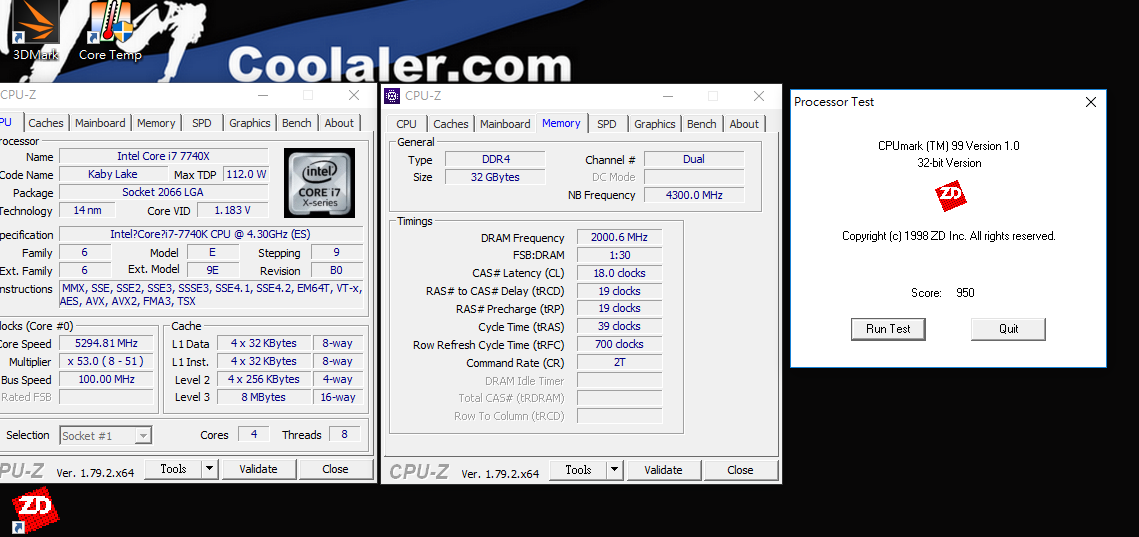
Task: Click the Channel # value Dual
Action: point(694,159)
